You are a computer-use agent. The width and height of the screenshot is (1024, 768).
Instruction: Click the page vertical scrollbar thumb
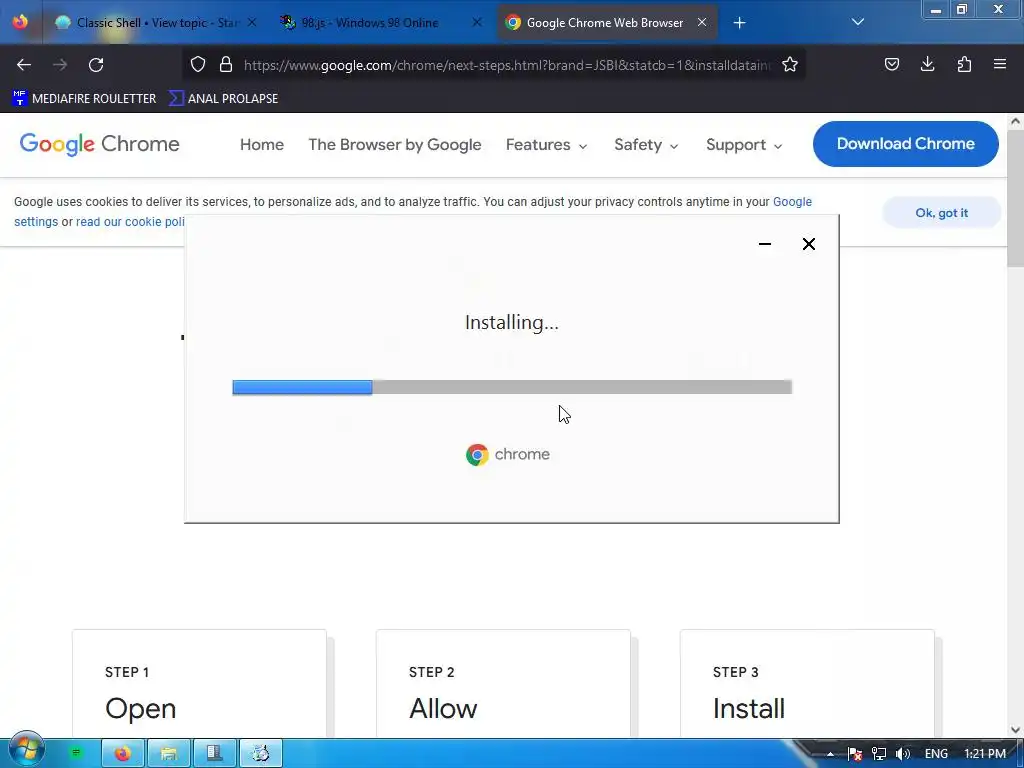pos(1015,199)
